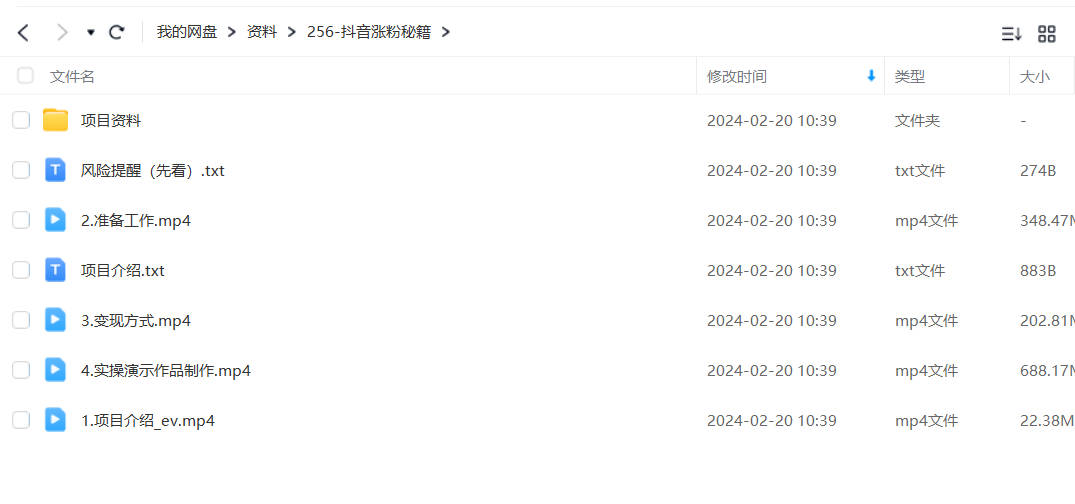Click the text file icon of 项目介绍.txt
1075x504 pixels.
(55, 270)
